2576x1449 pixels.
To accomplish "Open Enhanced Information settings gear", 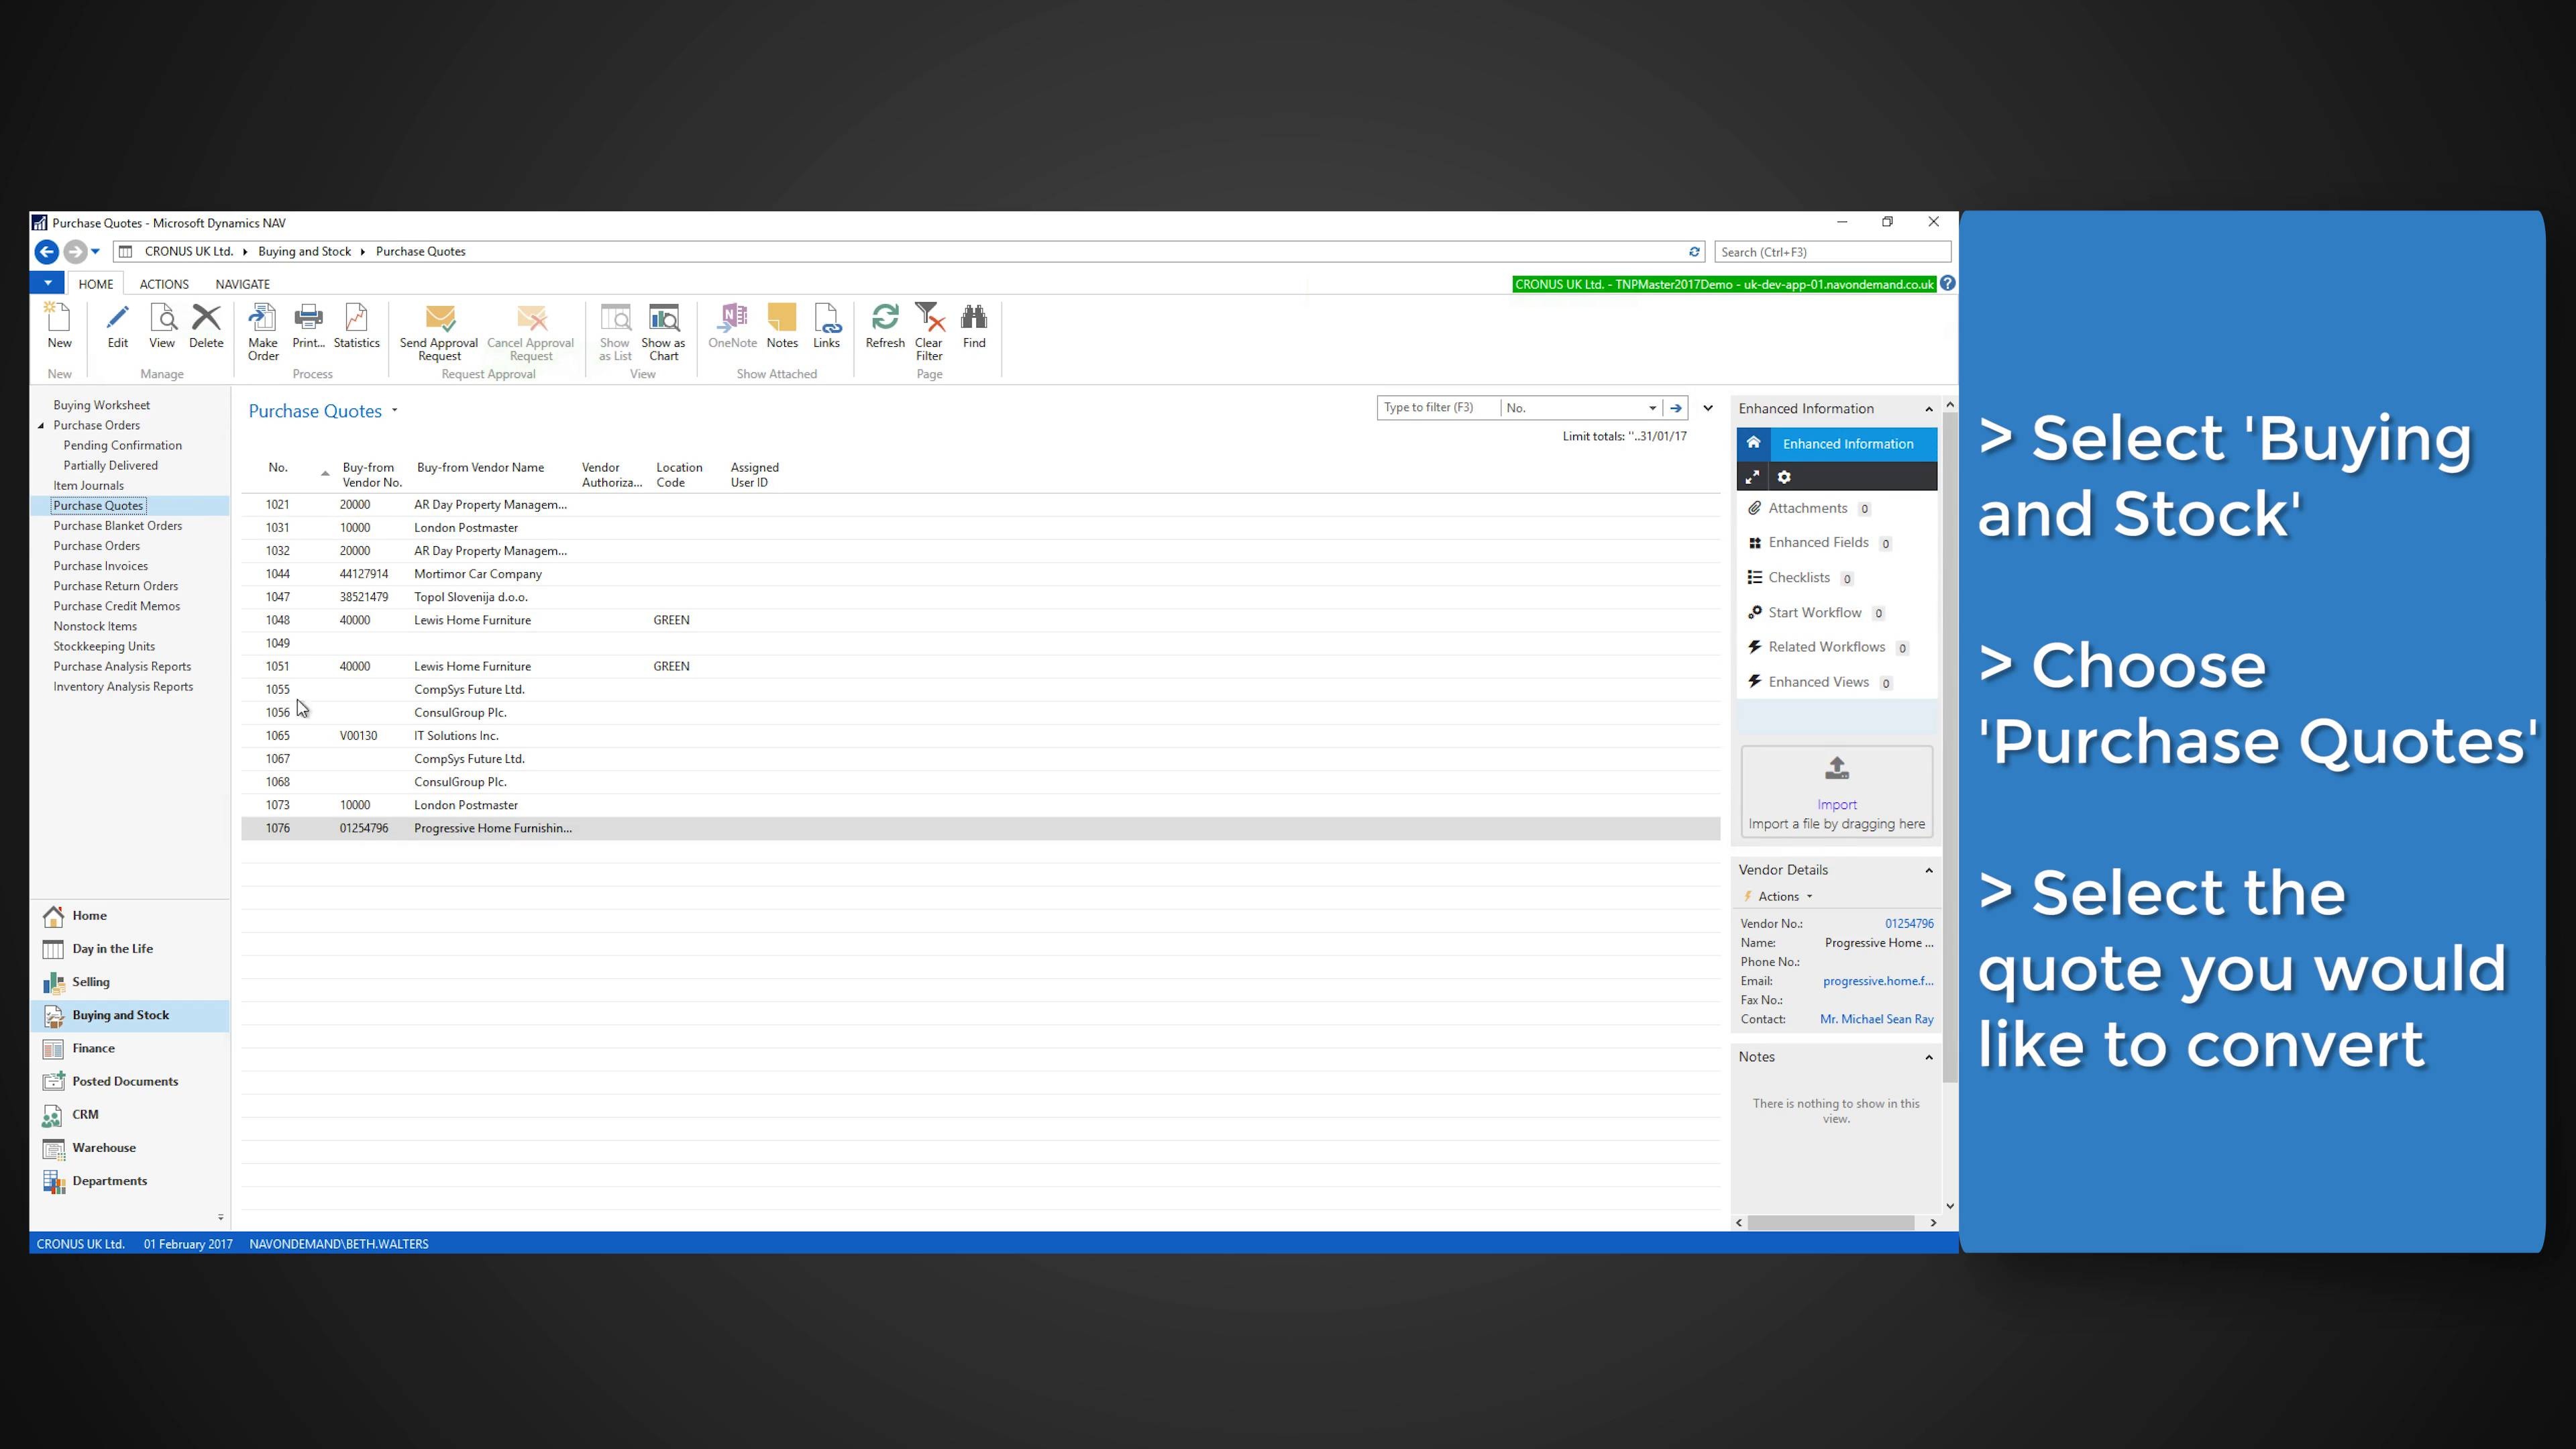I will pos(1784,477).
